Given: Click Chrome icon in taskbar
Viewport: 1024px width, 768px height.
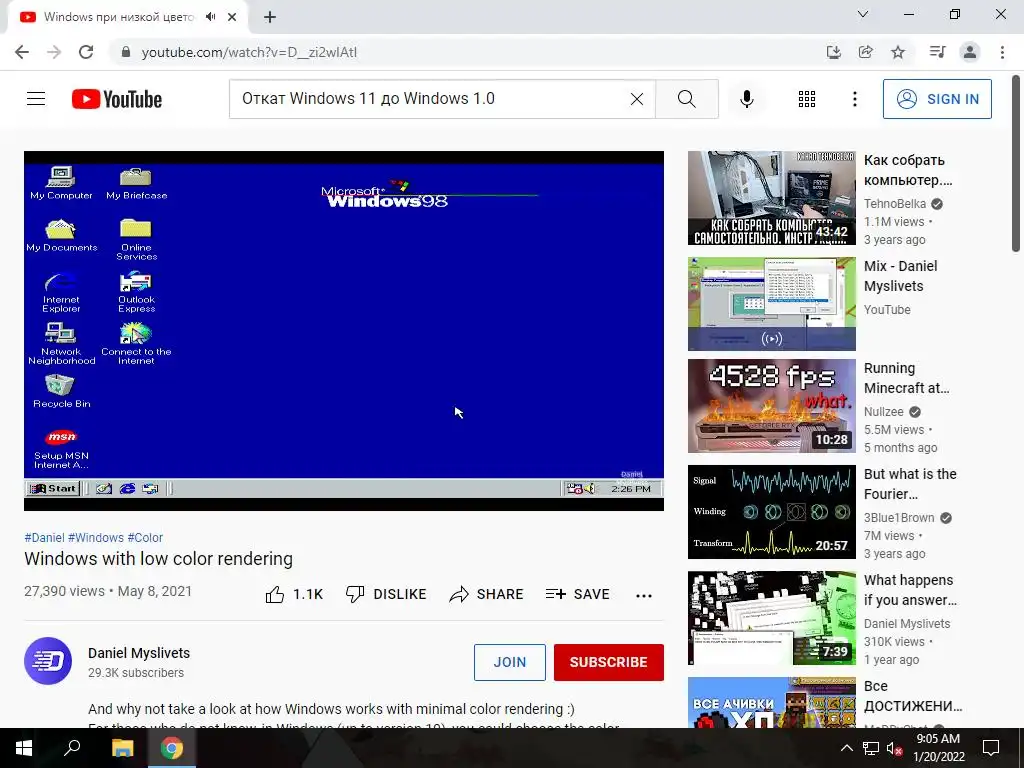Looking at the screenshot, I should 172,748.
